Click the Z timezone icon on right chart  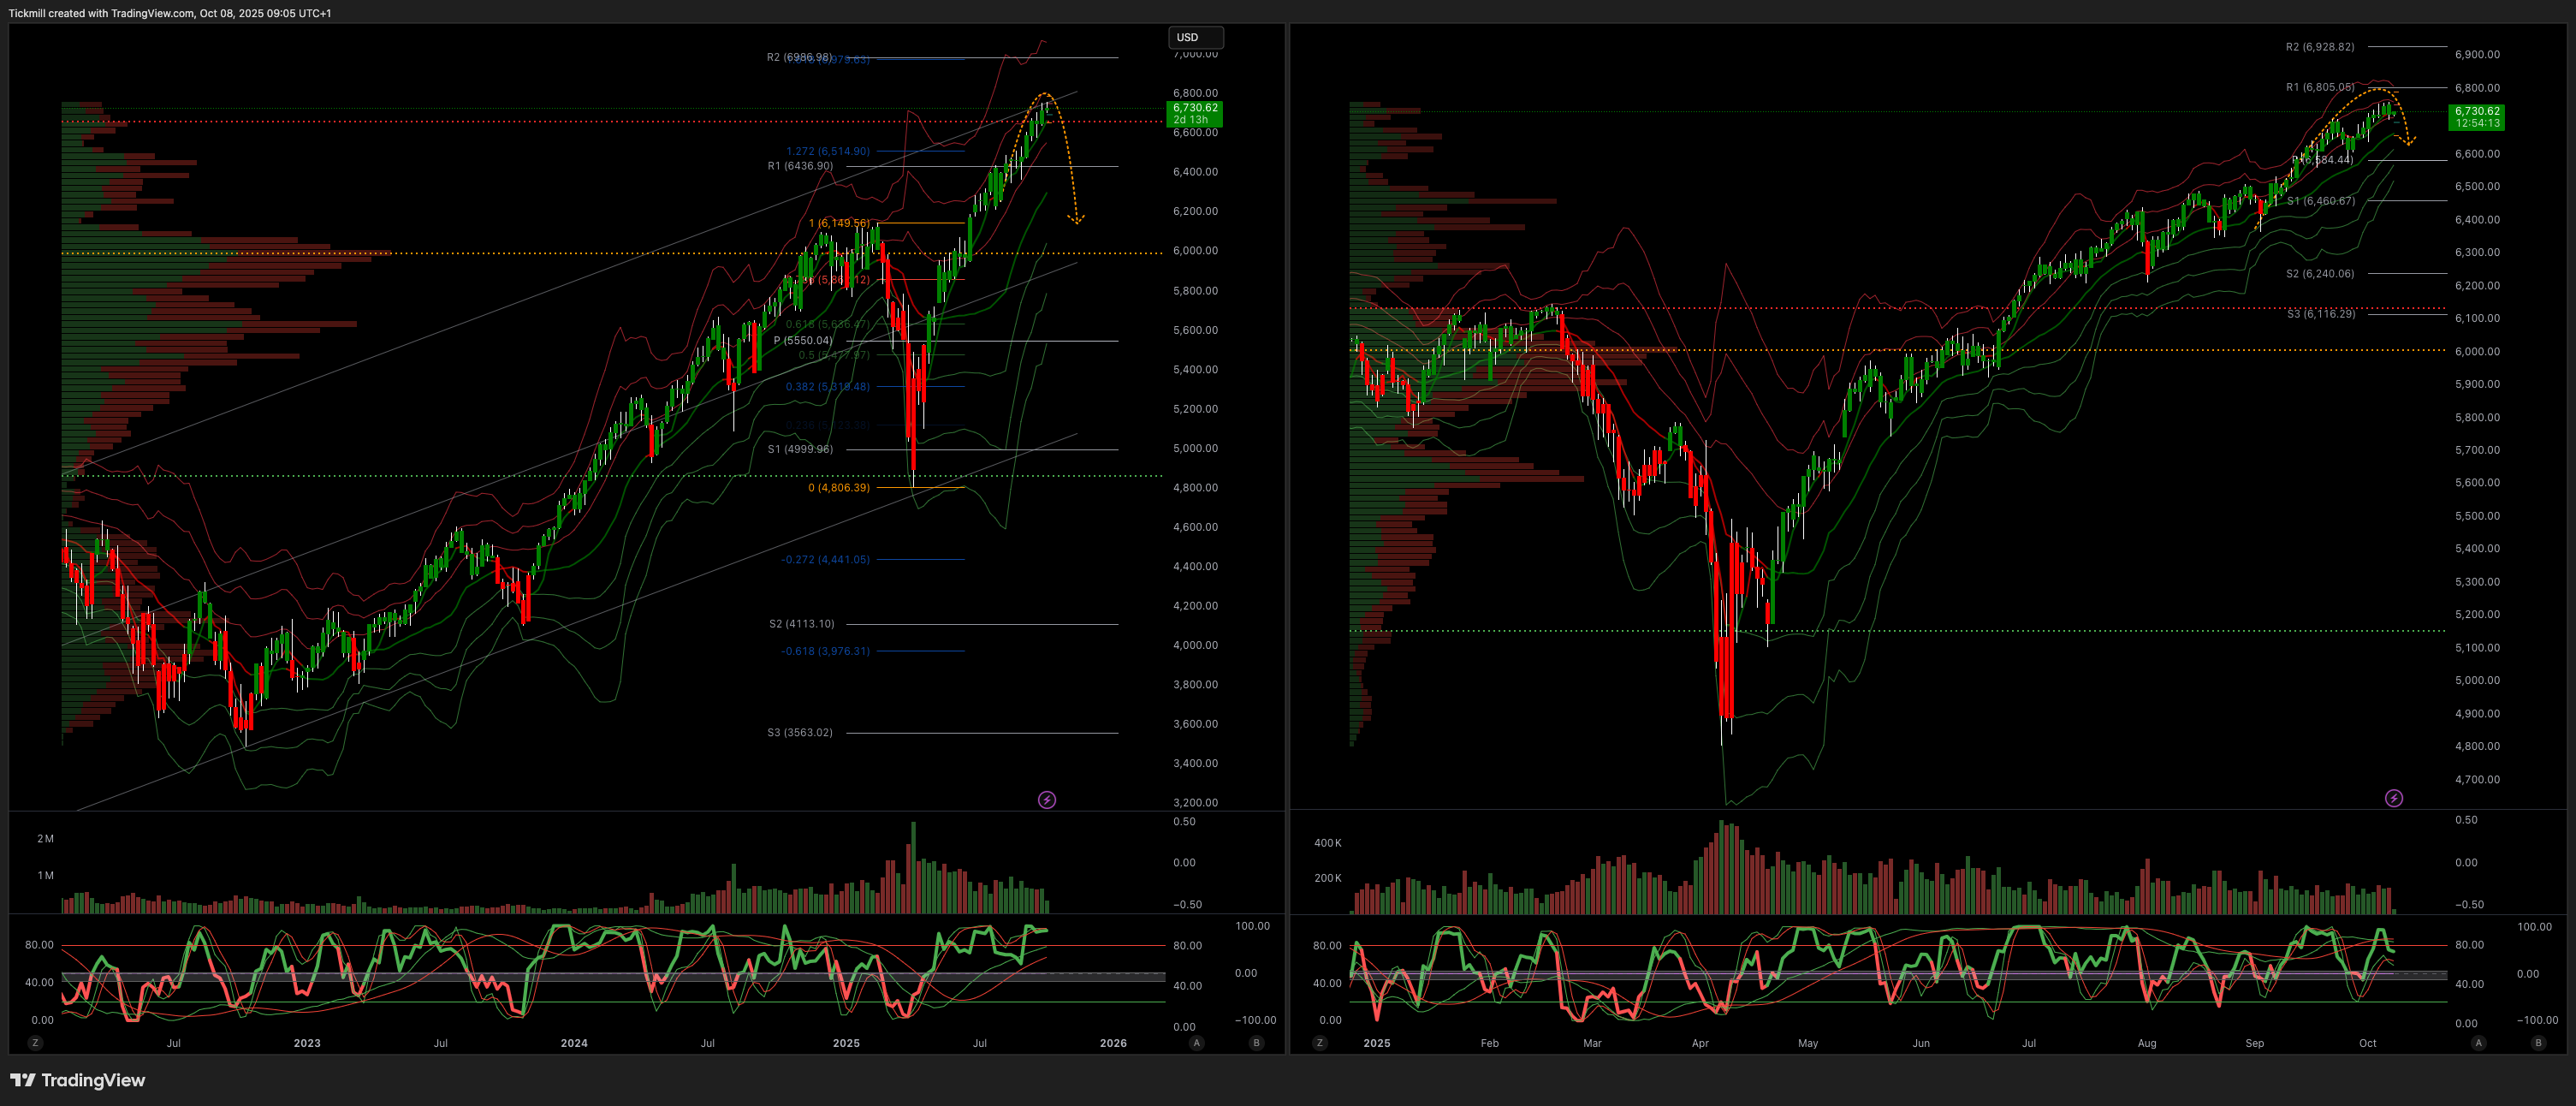1319,1043
